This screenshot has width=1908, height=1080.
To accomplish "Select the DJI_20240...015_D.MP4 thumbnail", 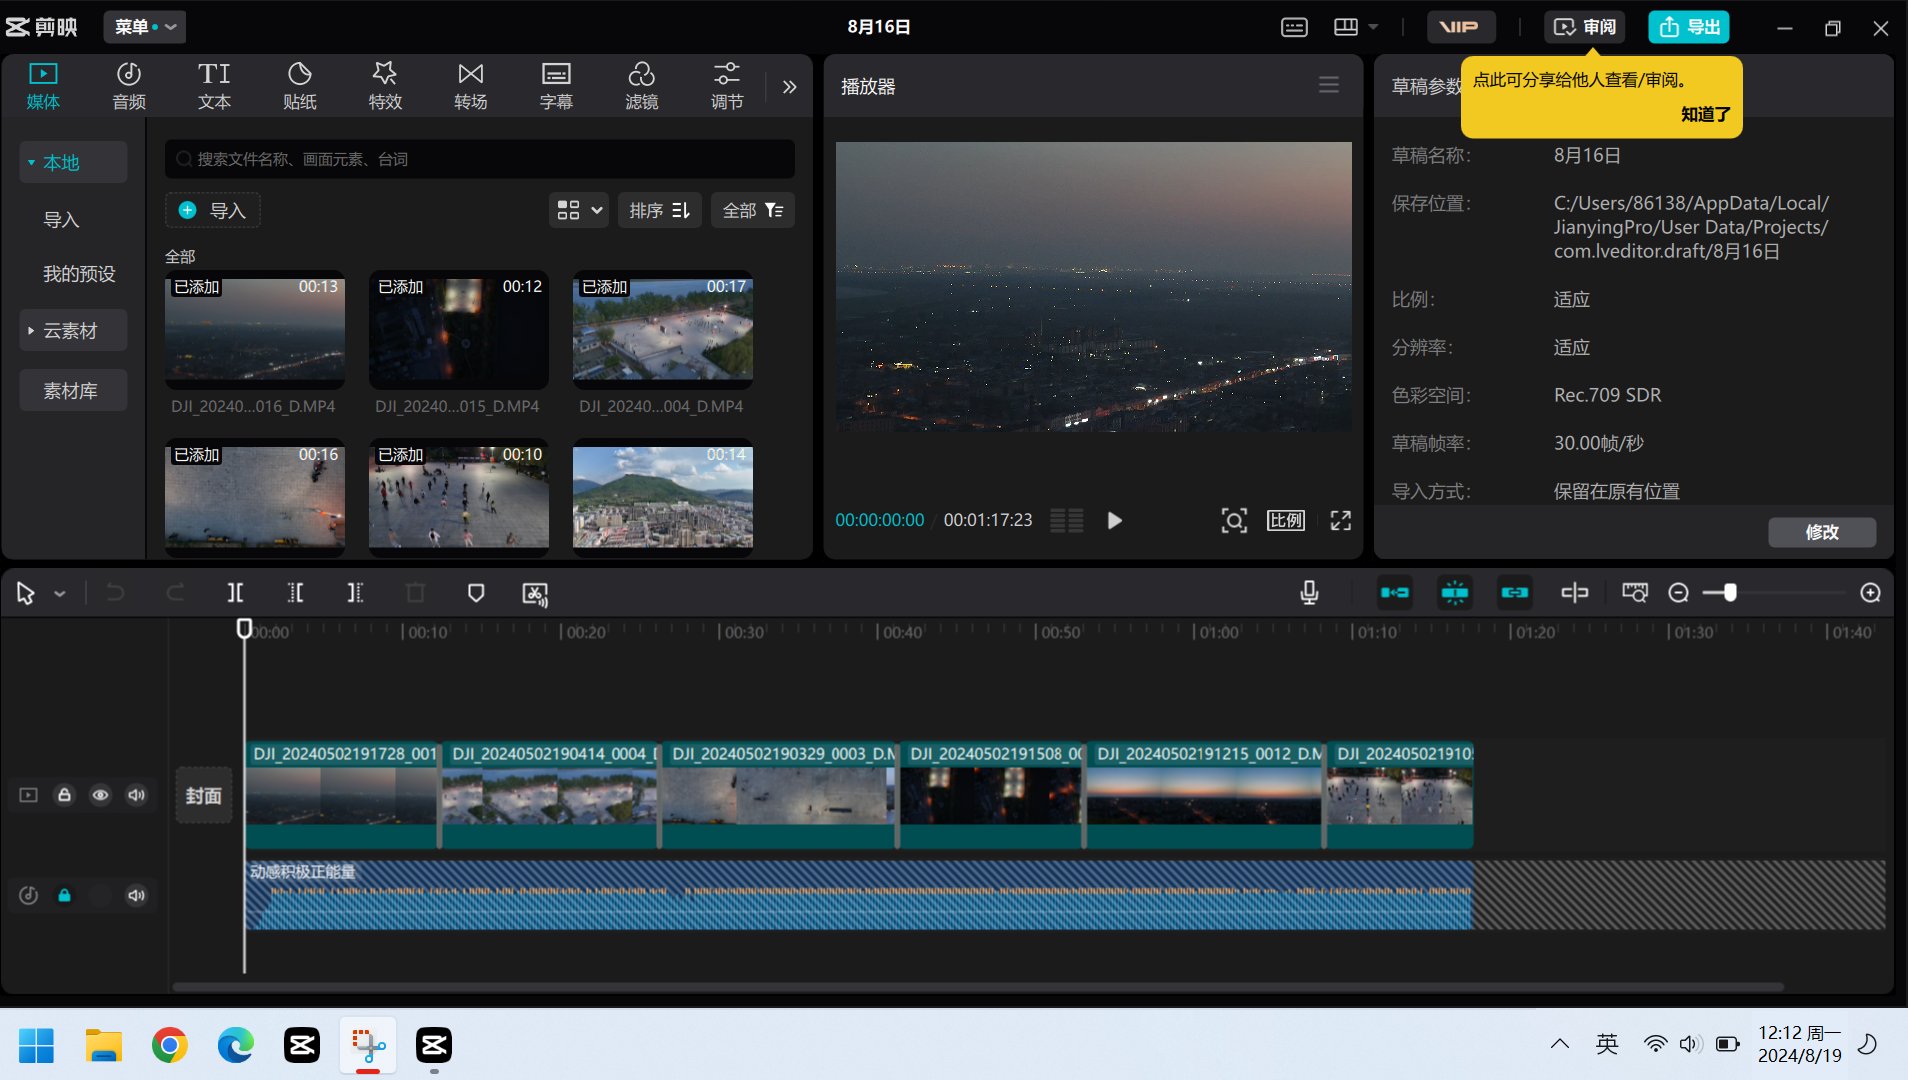I will click(459, 330).
